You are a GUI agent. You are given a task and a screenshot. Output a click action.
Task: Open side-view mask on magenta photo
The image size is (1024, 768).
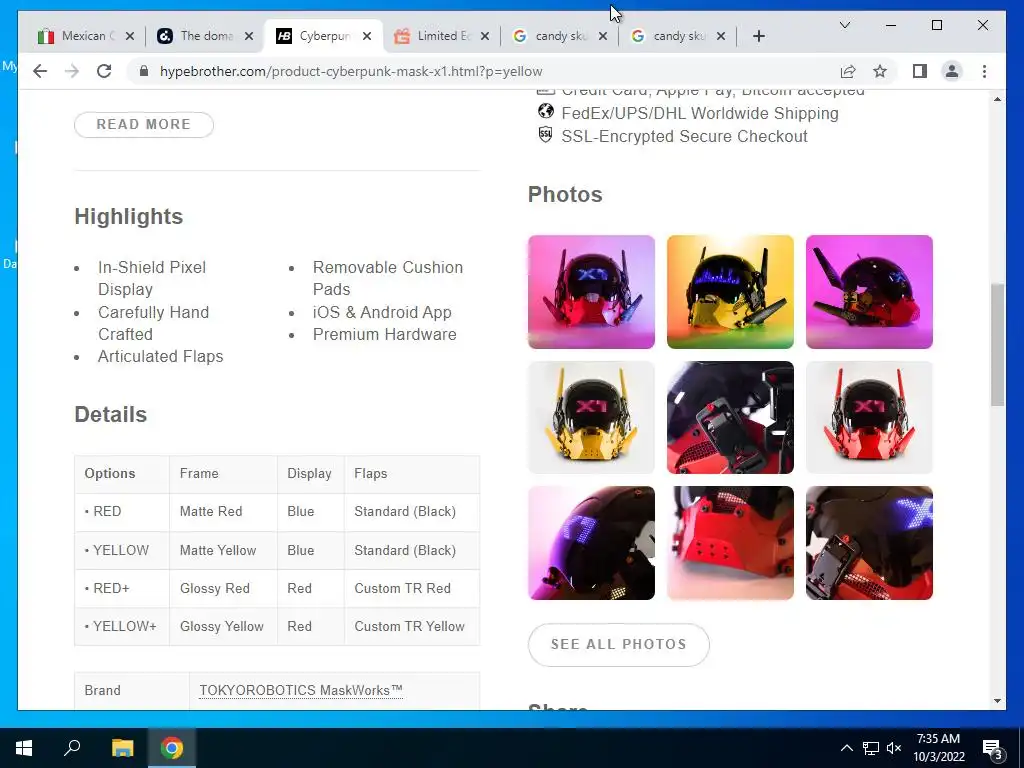[869, 292]
